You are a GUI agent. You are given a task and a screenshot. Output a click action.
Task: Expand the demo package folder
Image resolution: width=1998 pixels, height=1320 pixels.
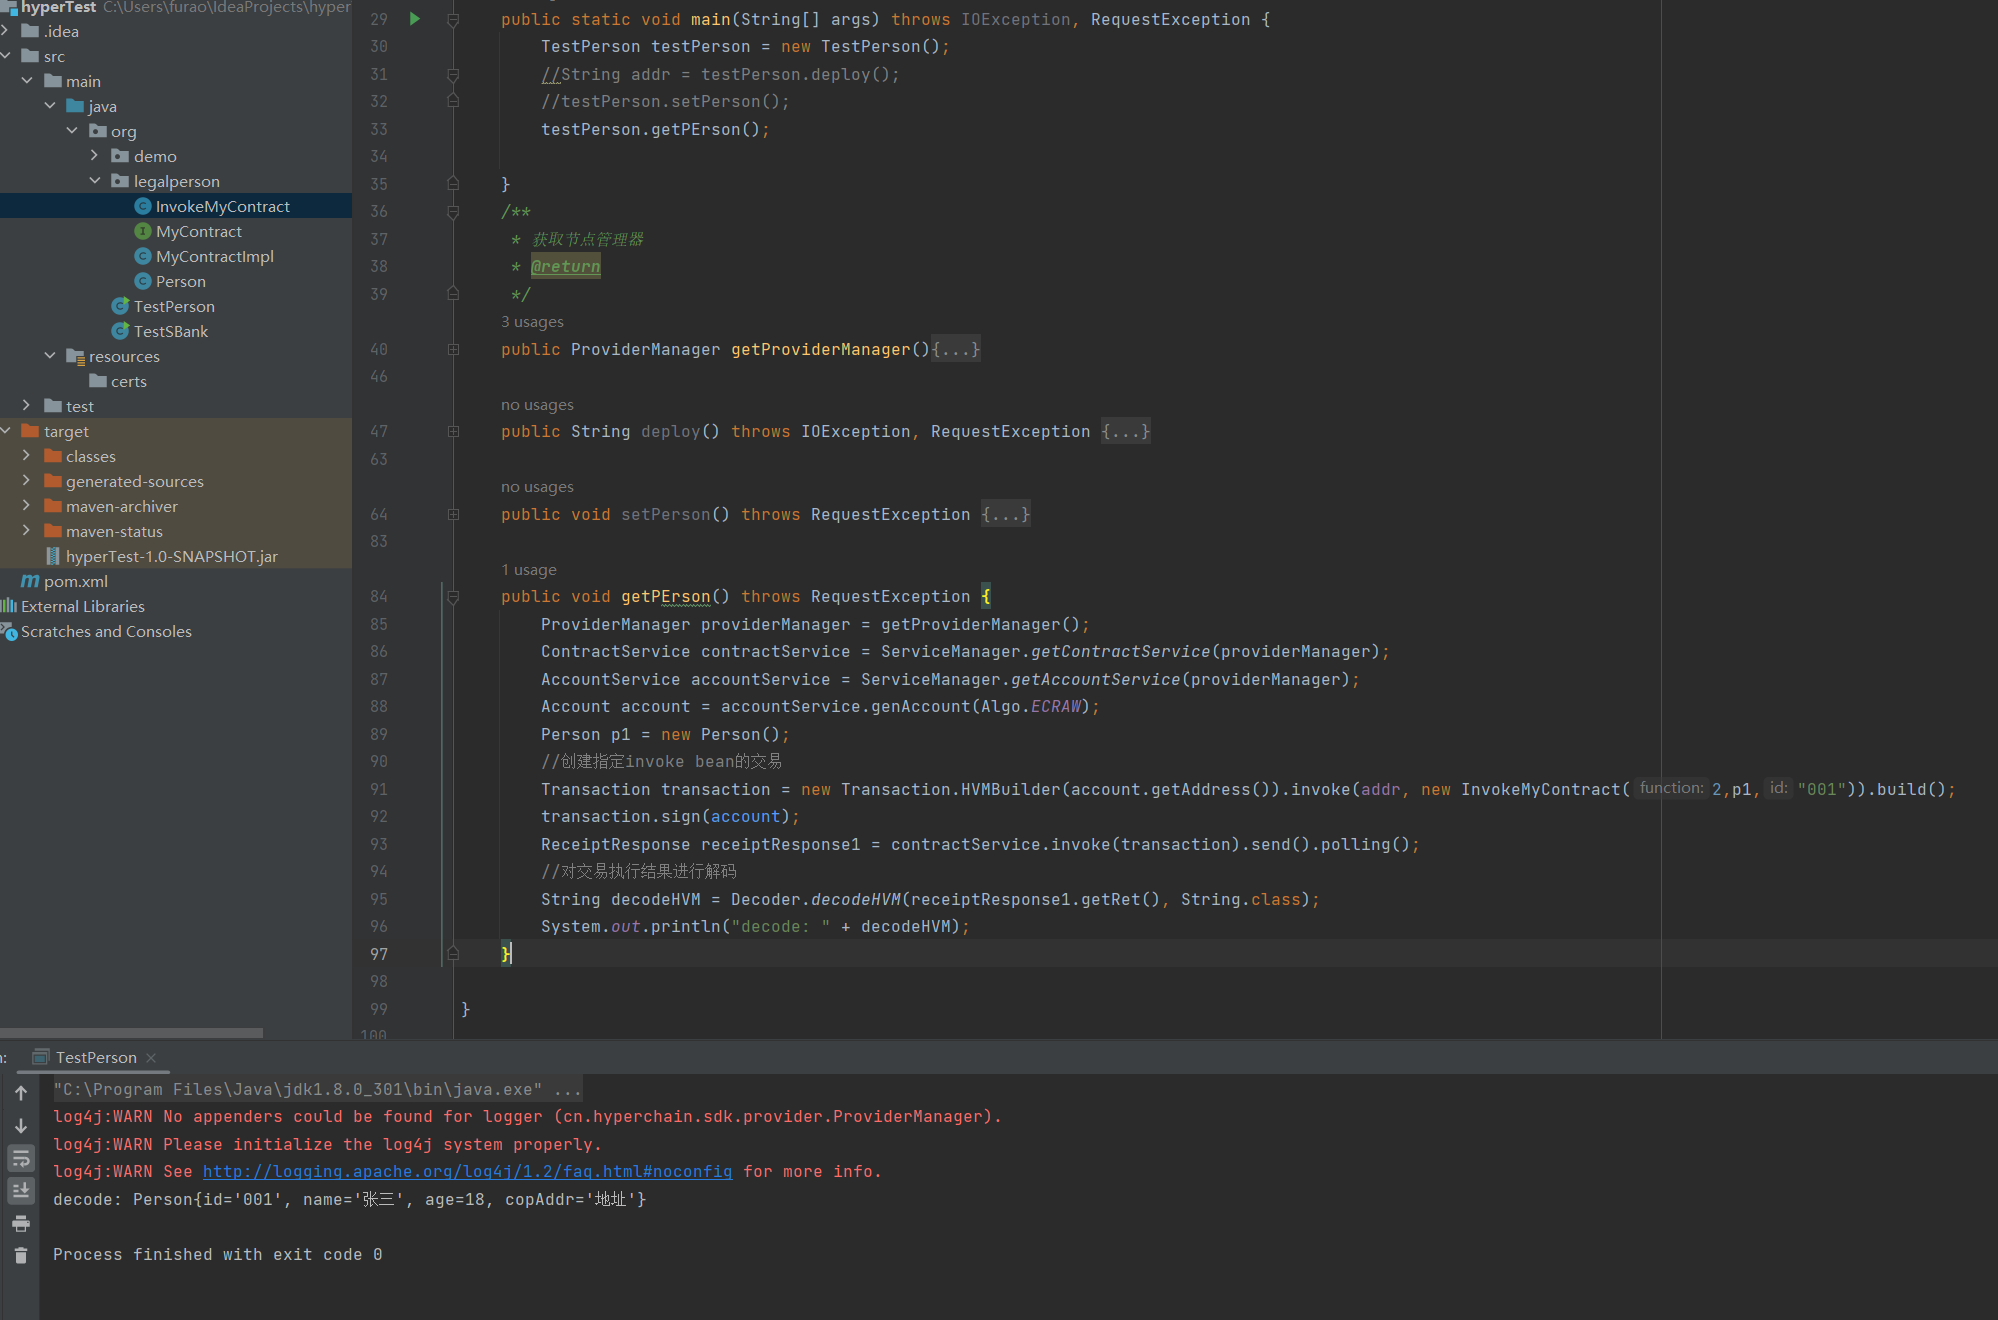point(94,156)
